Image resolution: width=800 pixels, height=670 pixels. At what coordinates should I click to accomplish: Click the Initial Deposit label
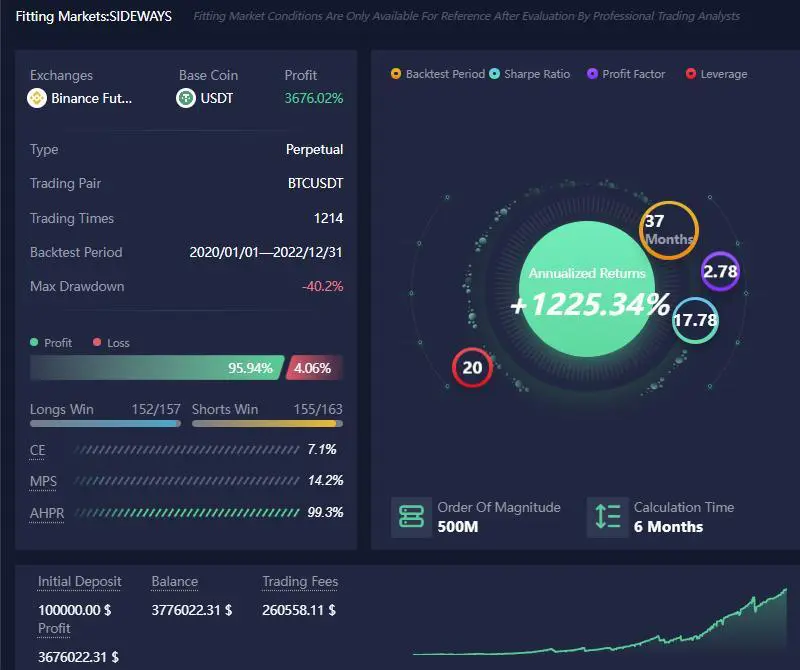[80, 581]
